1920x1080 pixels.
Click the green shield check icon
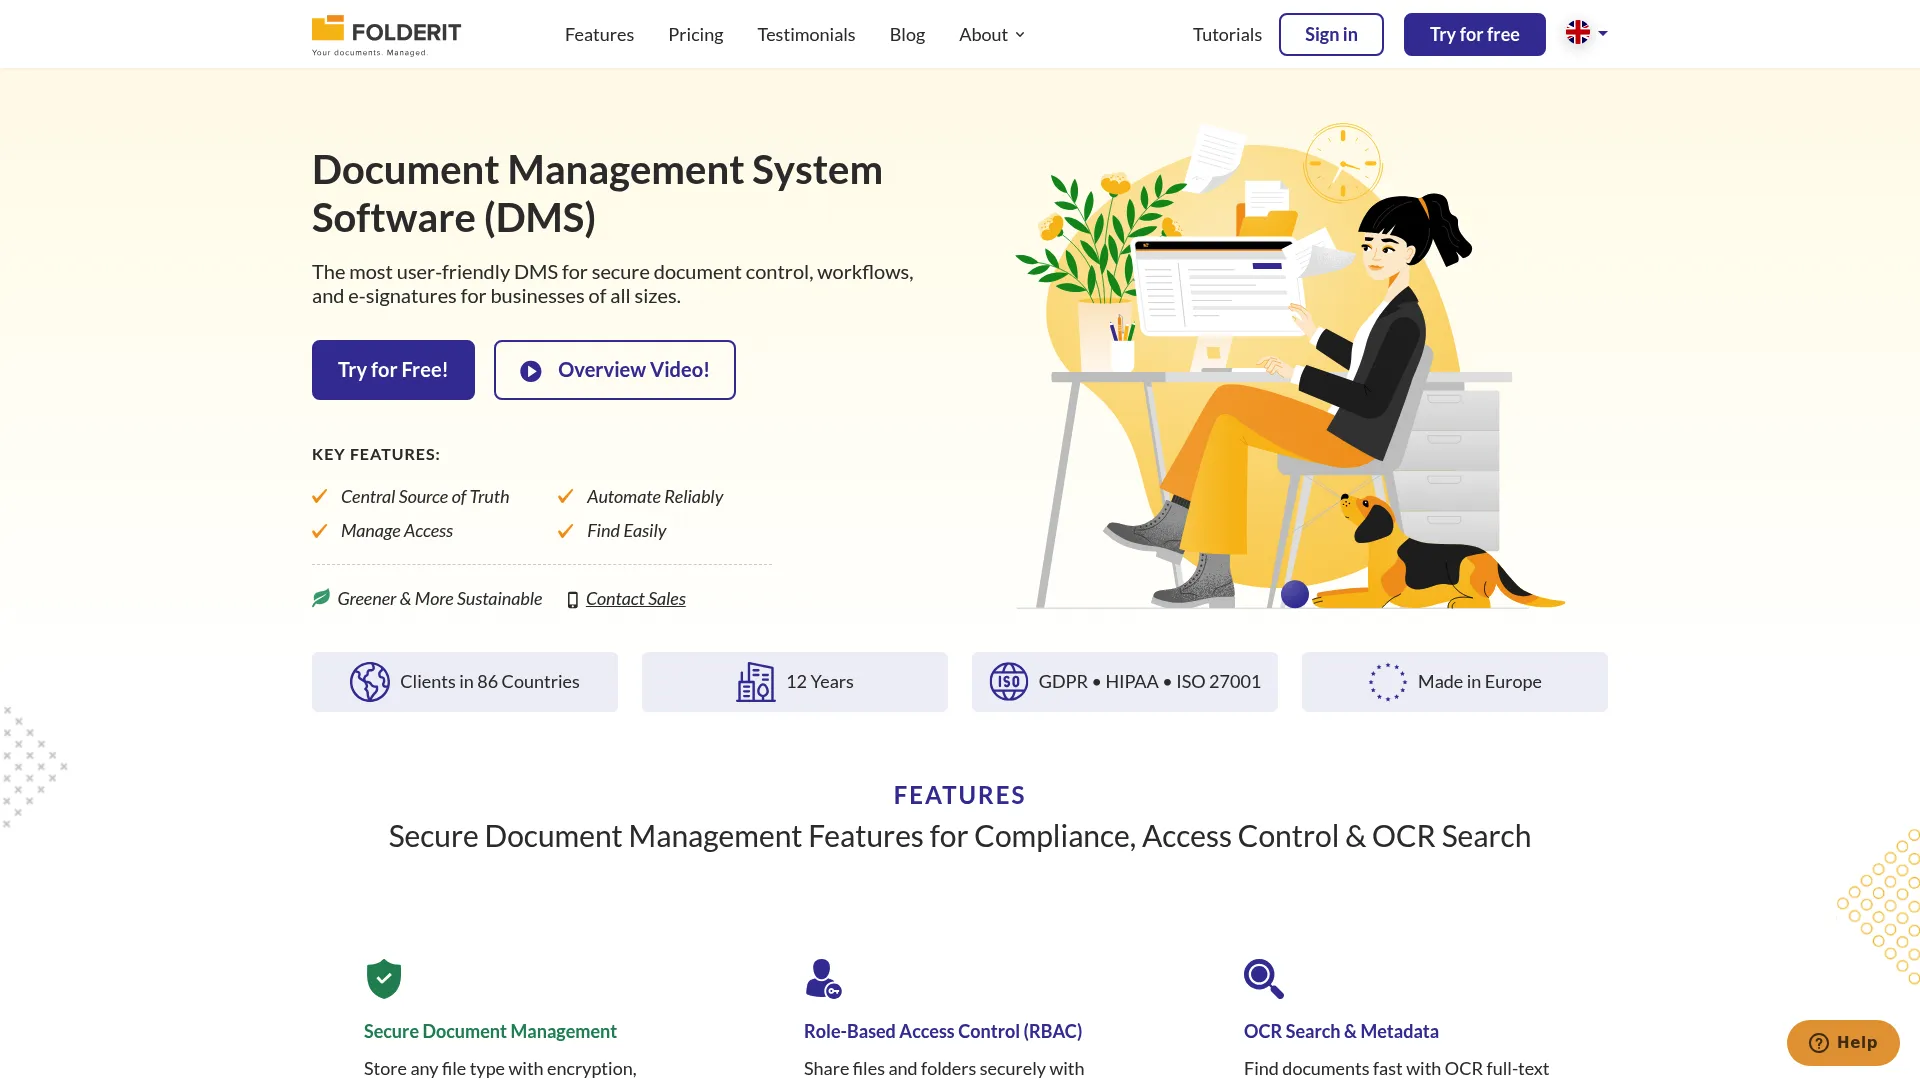(384, 979)
